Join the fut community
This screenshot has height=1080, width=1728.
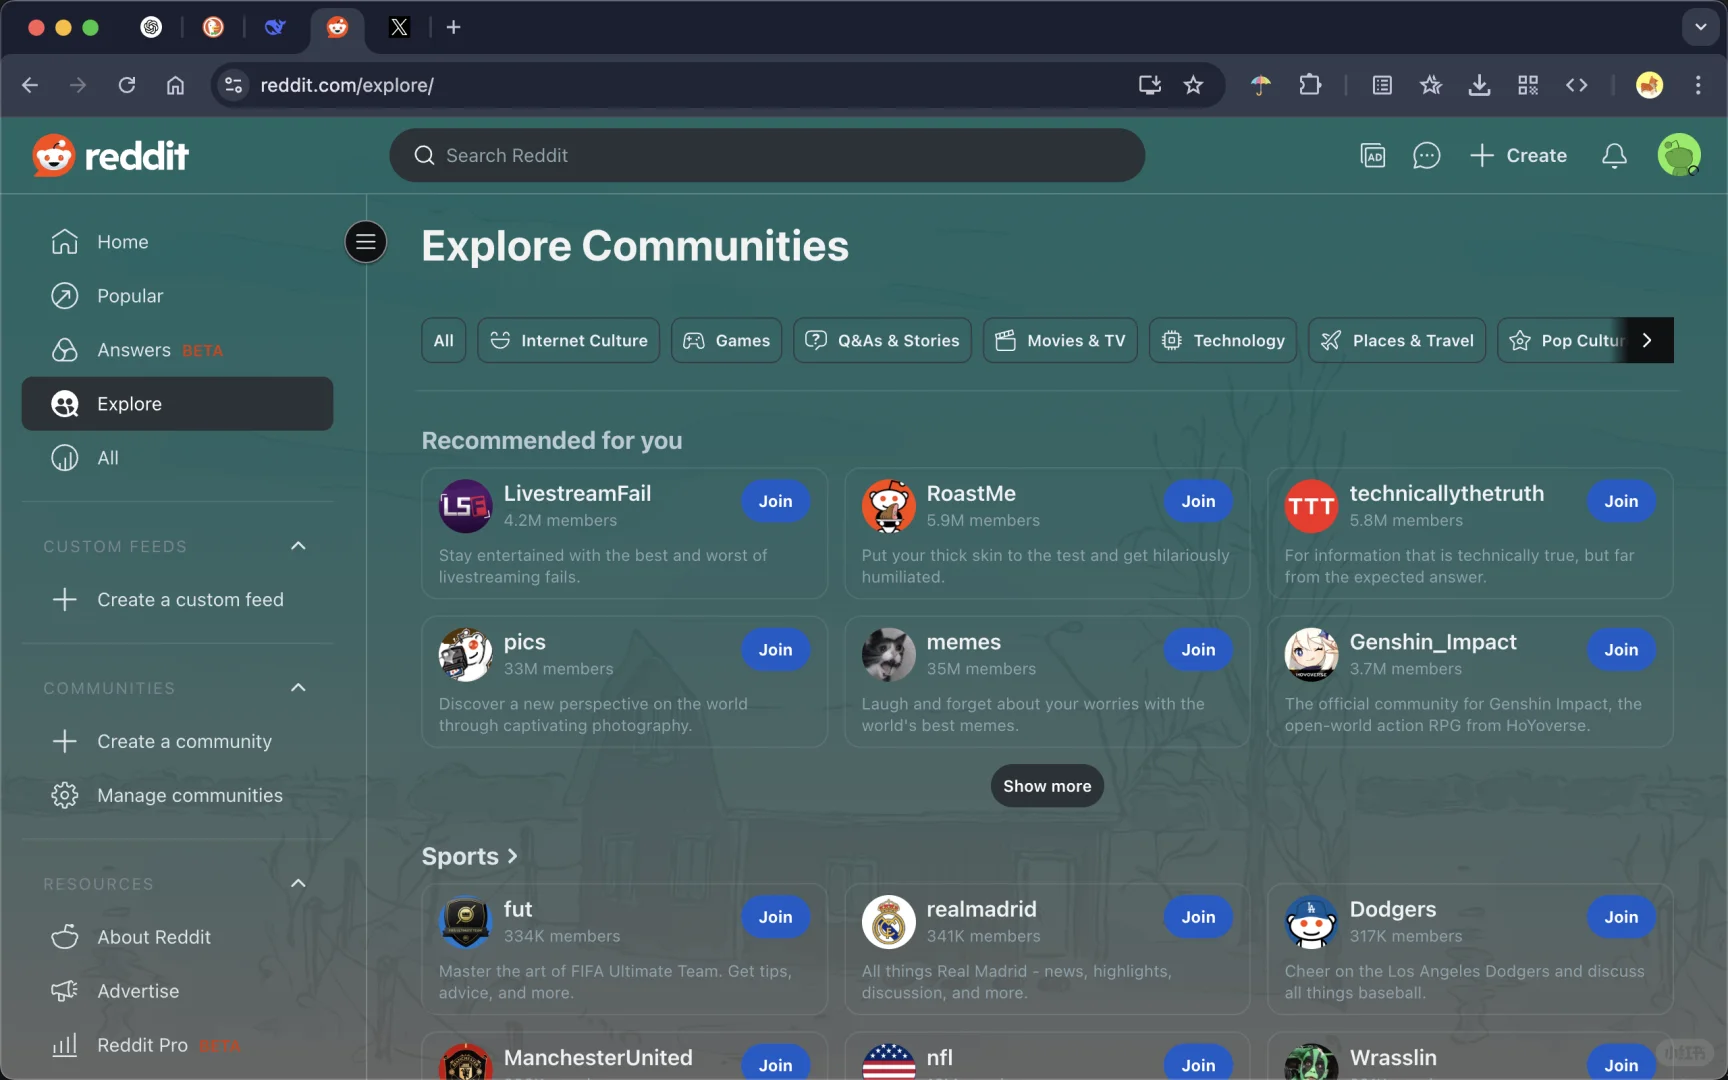[775, 917]
